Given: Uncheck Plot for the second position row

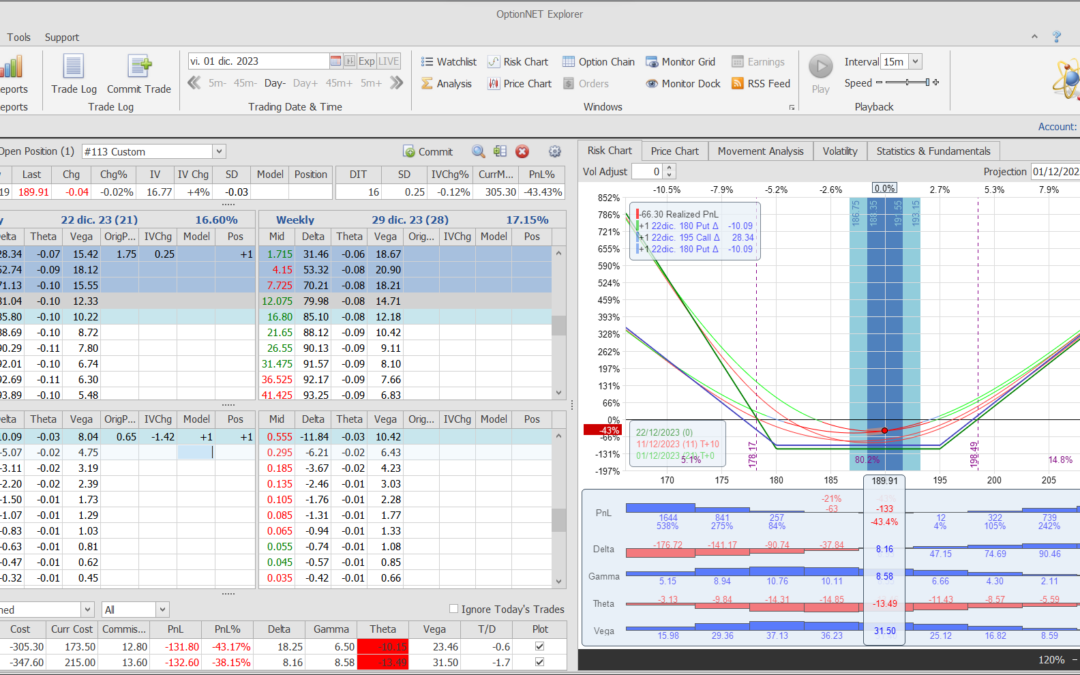Looking at the screenshot, I should [x=541, y=662].
